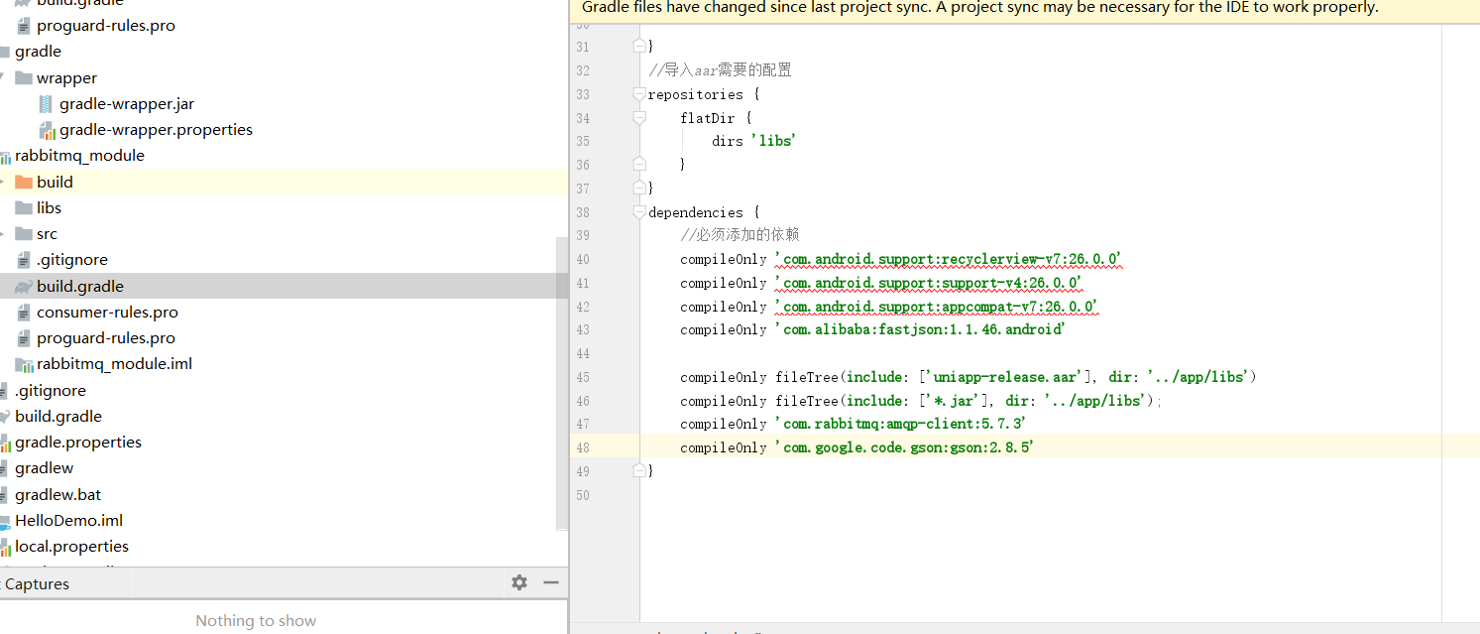This screenshot has width=1480, height=634.
Task: Click the support-v4:26.0.0 dependency string
Action: click(x=928, y=283)
